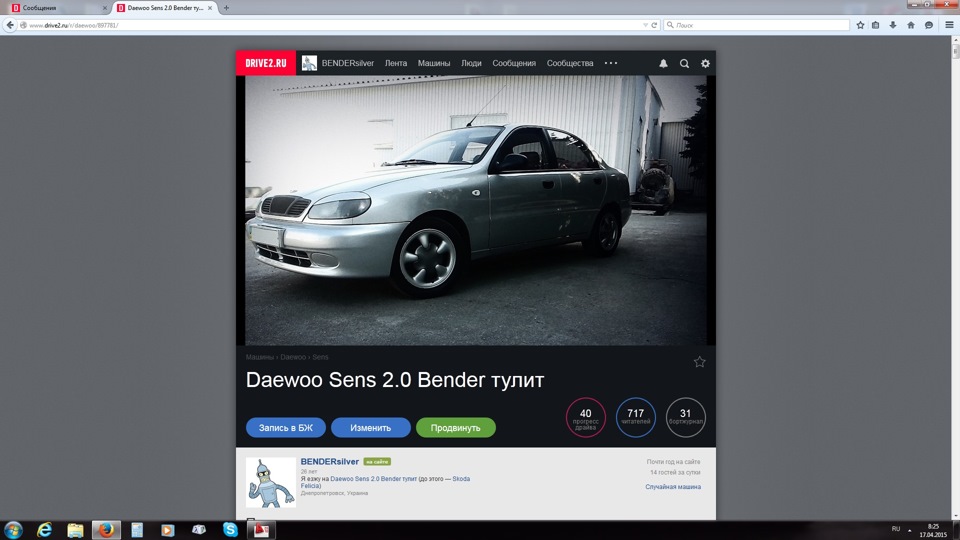The image size is (960, 540).
Task: Open Firefox bookmarks list icon
Action: [x=876, y=25]
